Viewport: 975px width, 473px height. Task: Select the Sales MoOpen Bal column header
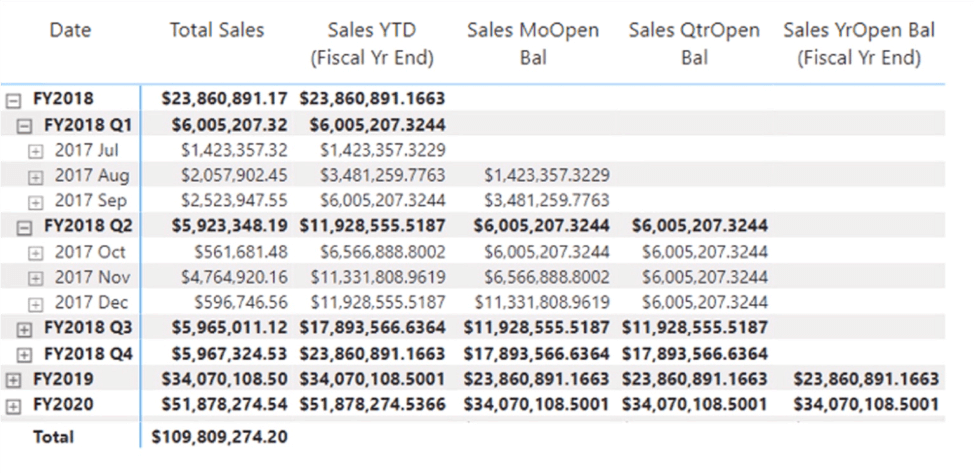[533, 44]
